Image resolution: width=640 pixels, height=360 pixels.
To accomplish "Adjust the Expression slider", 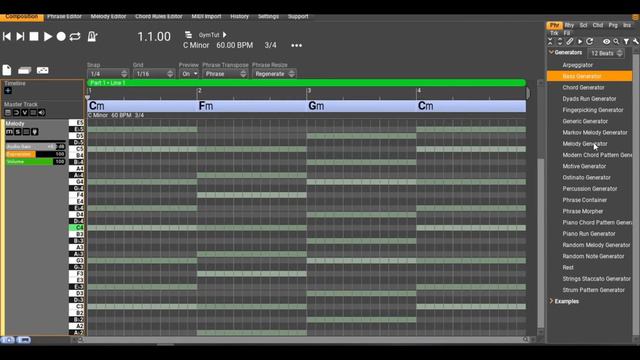I will pos(36,154).
